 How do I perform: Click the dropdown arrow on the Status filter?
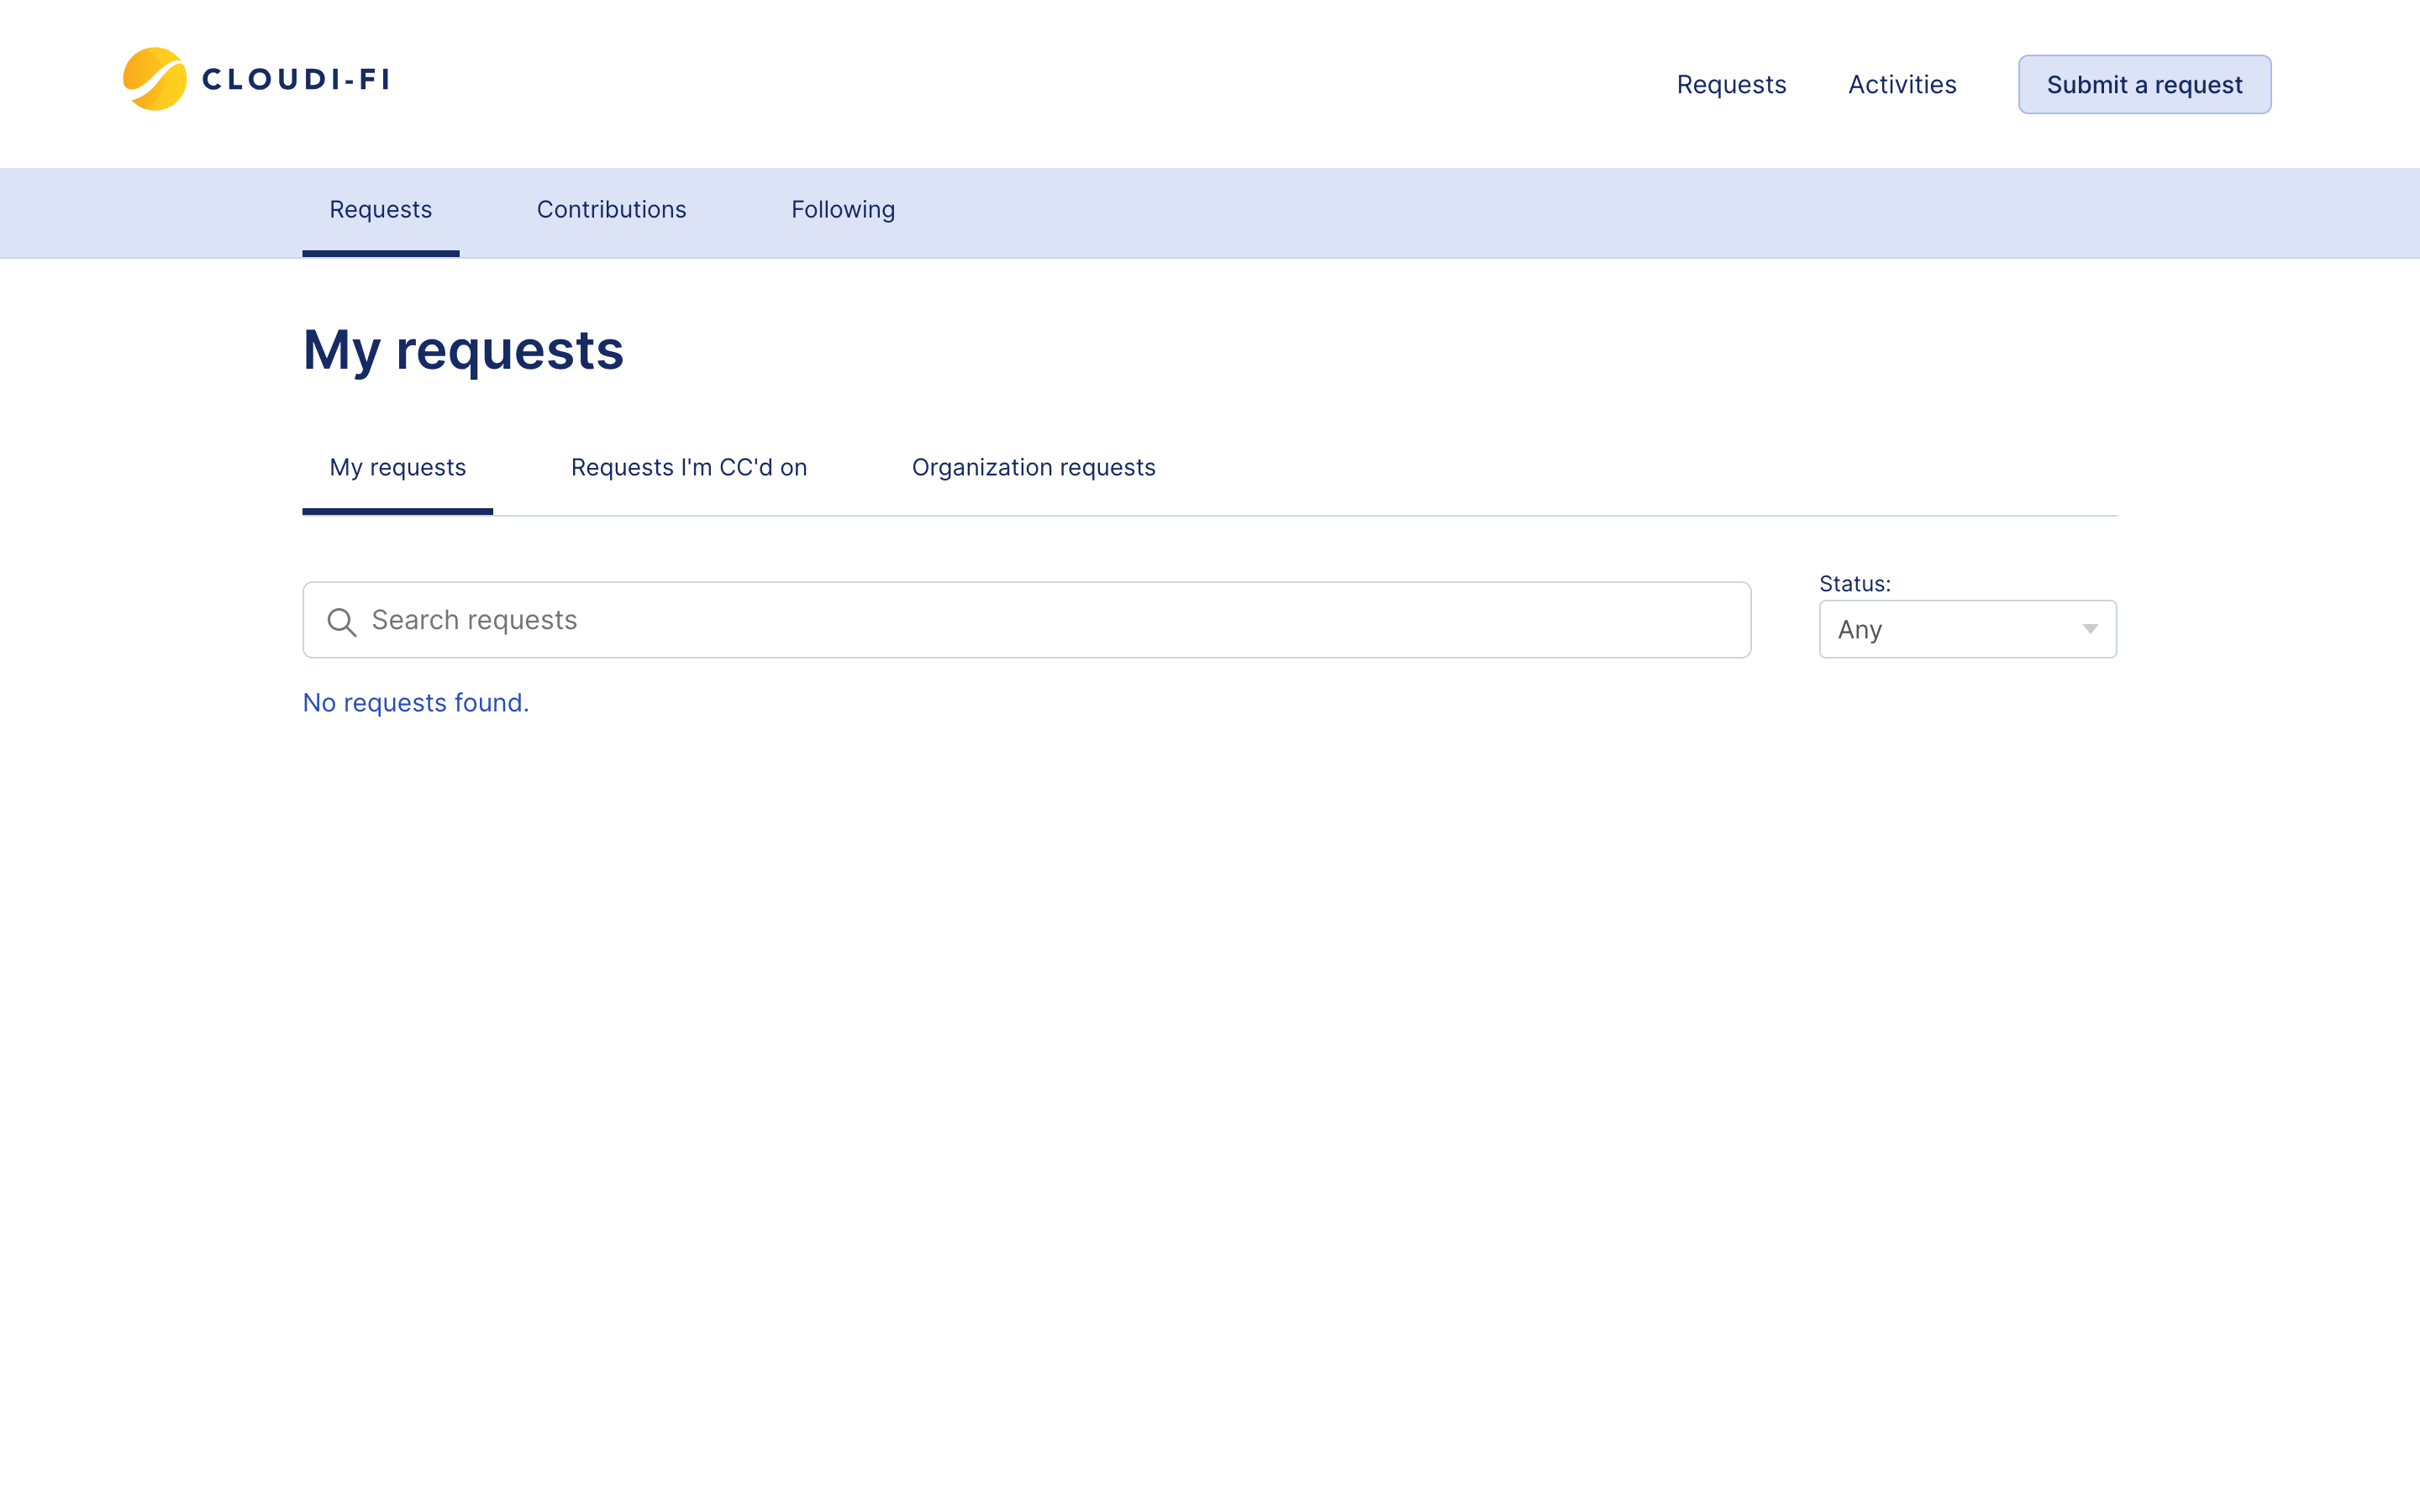click(x=2091, y=629)
